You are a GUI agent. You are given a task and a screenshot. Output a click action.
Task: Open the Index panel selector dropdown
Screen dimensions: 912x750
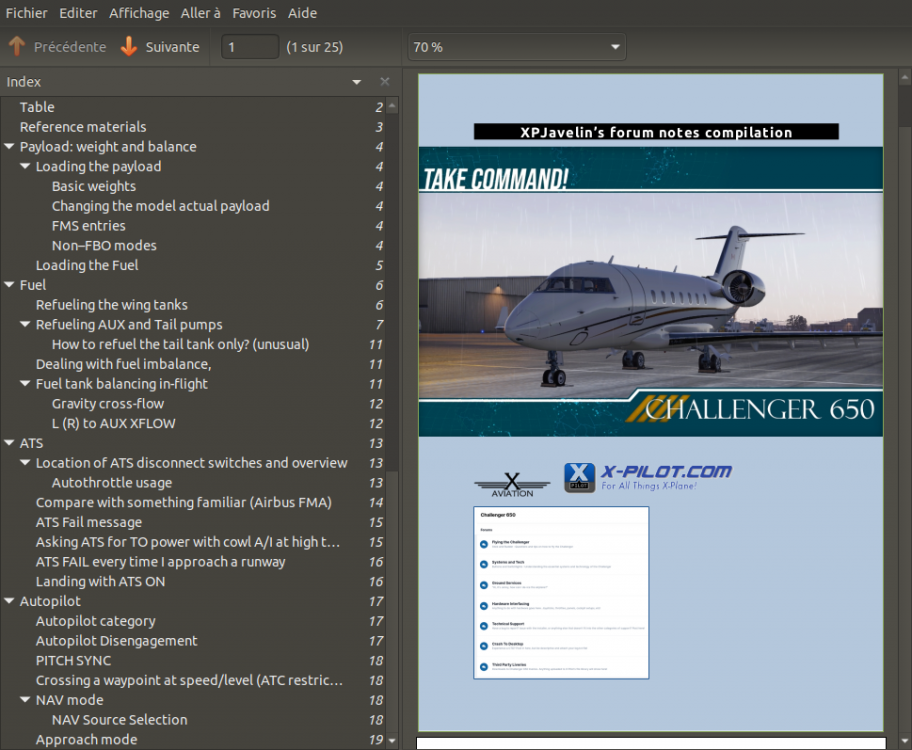tap(357, 82)
